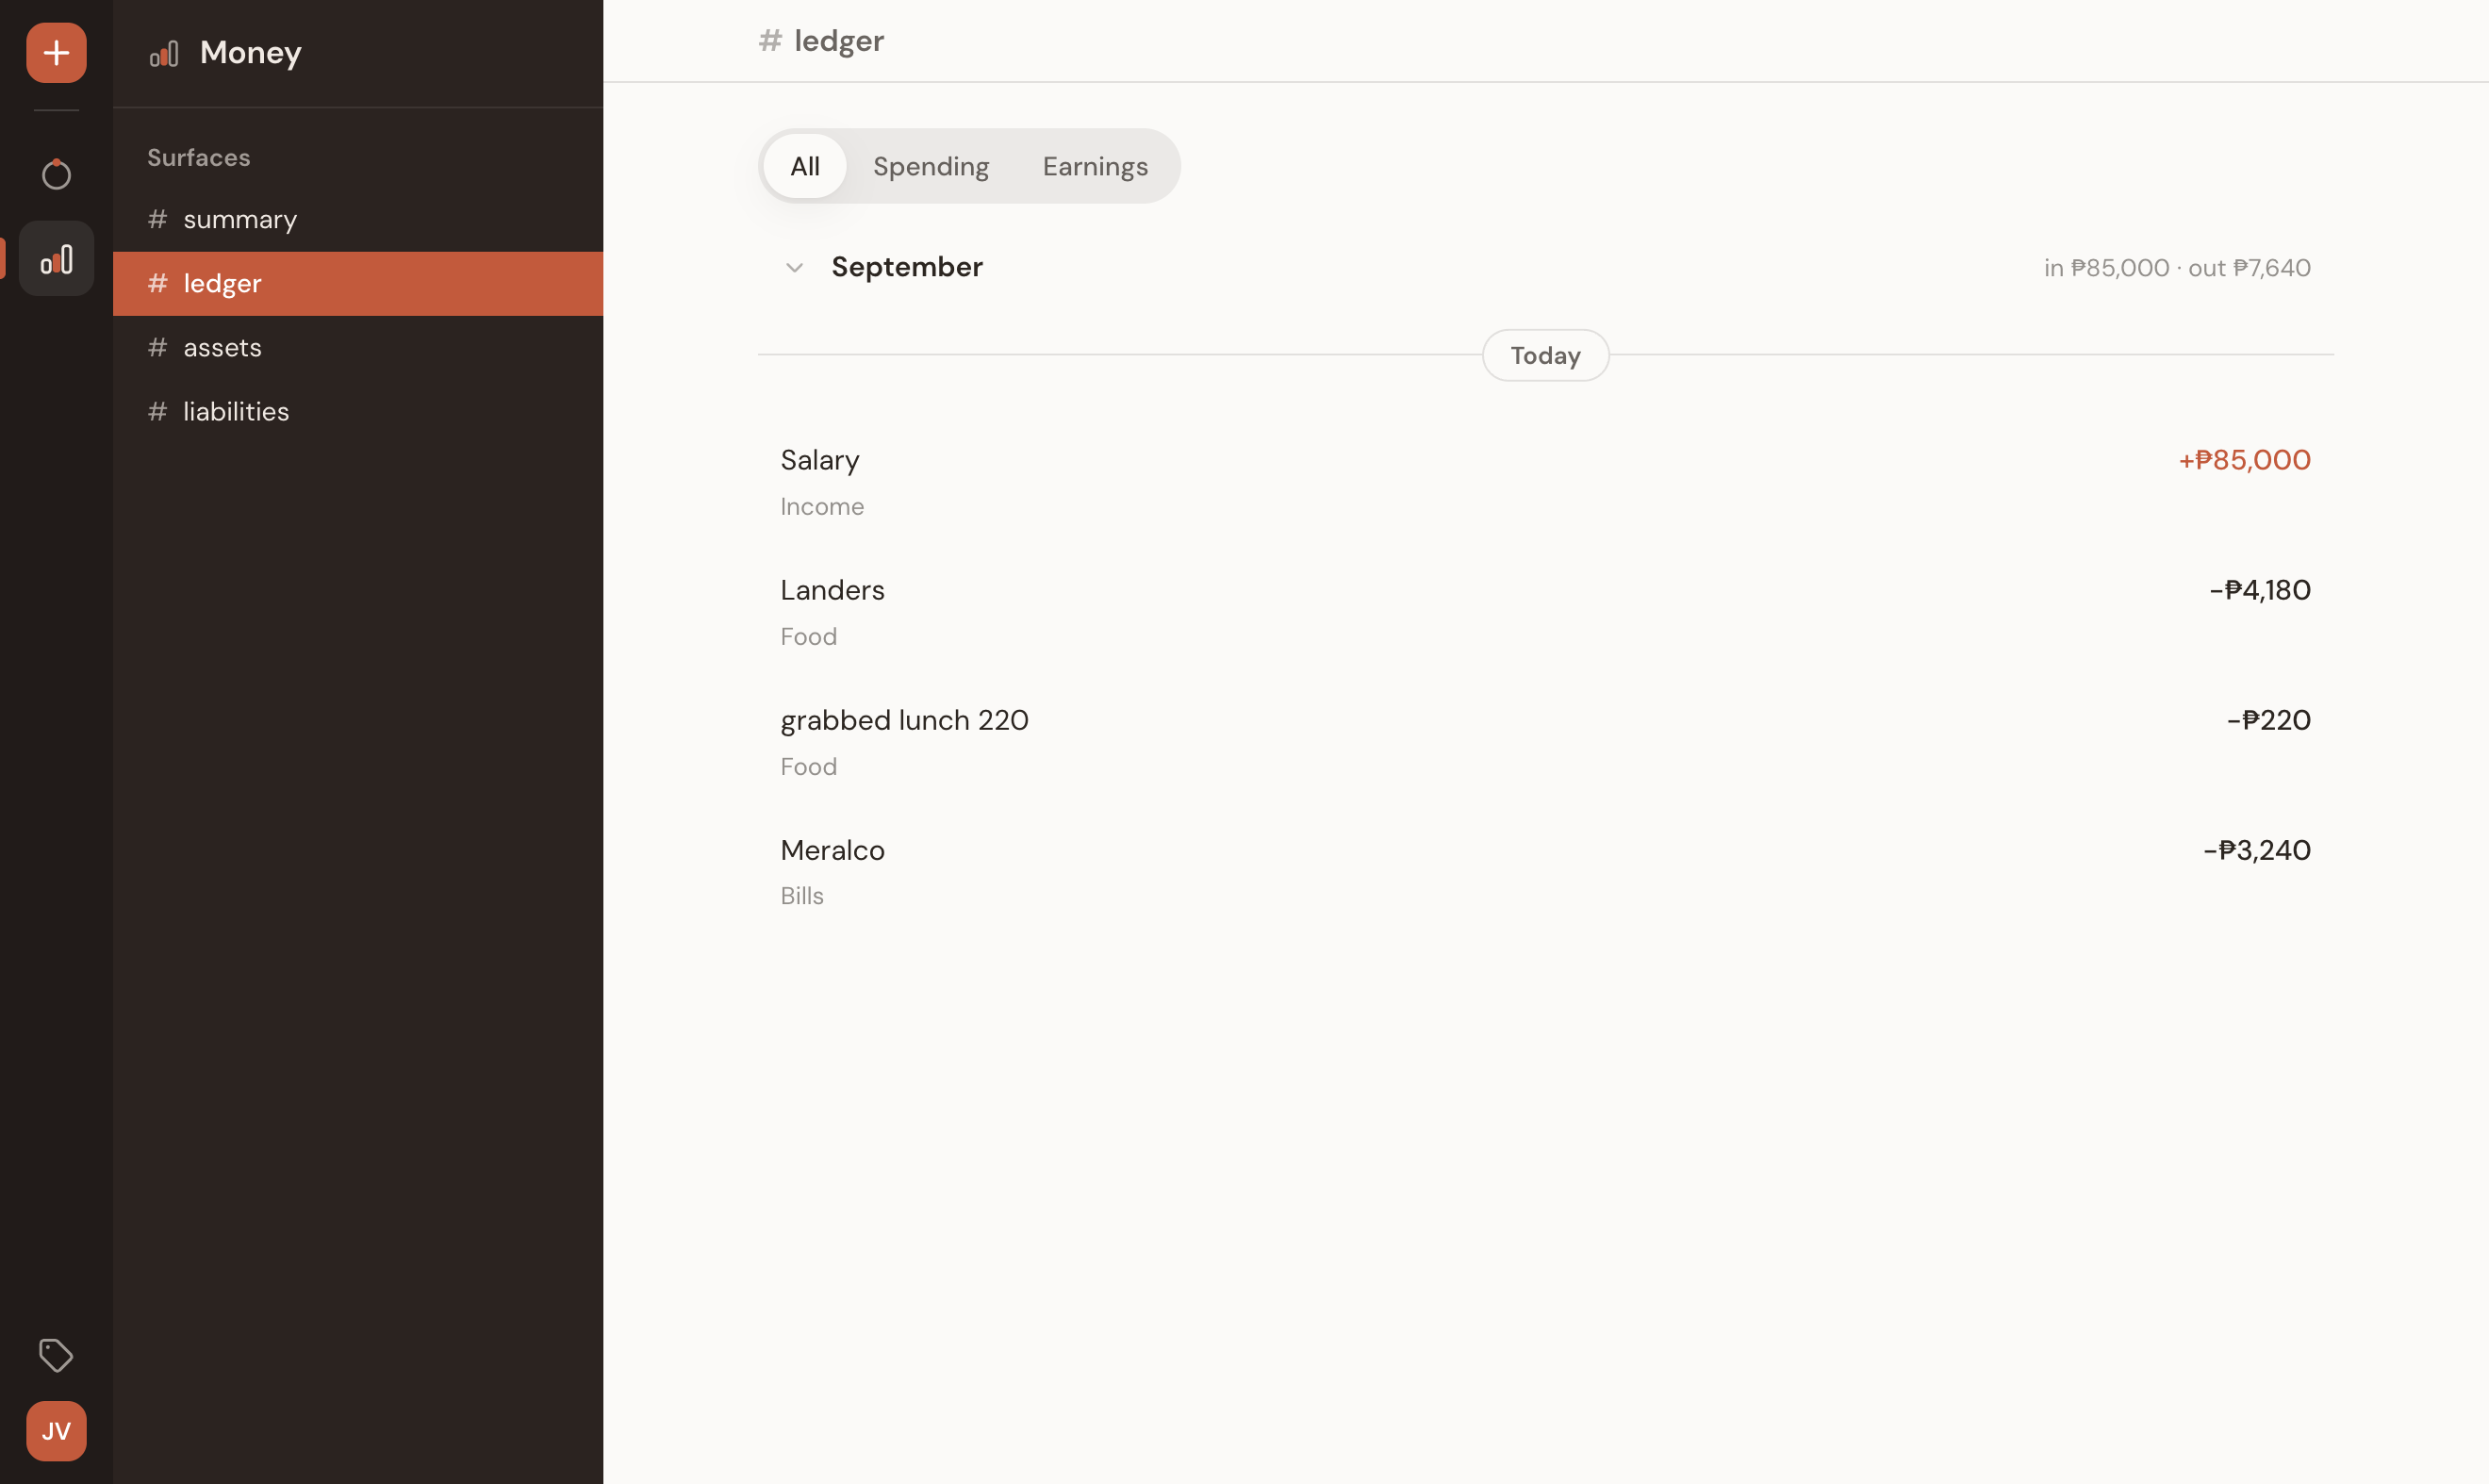The image size is (2489, 1484).
Task: Open the circular activity icon in rail
Action: (56, 175)
